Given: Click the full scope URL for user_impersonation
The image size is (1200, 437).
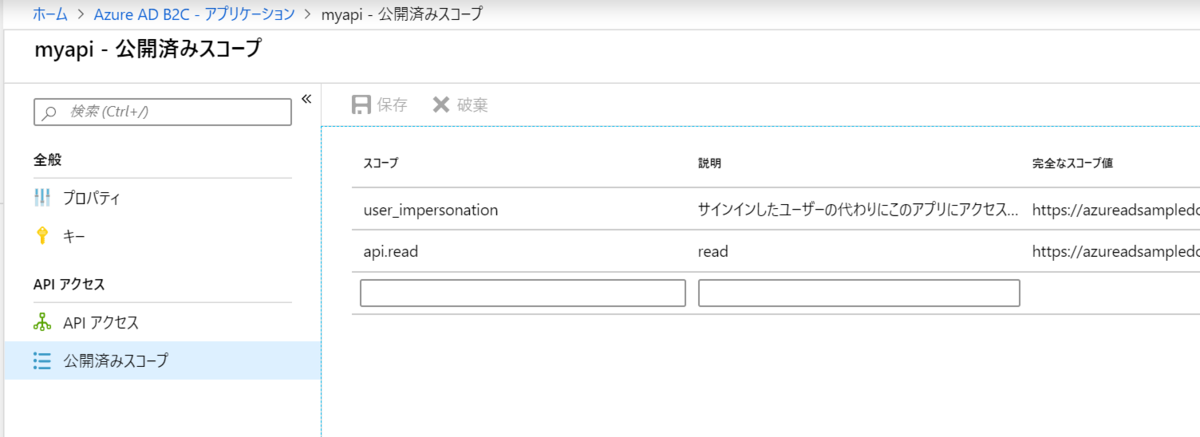Looking at the screenshot, I should [1116, 210].
